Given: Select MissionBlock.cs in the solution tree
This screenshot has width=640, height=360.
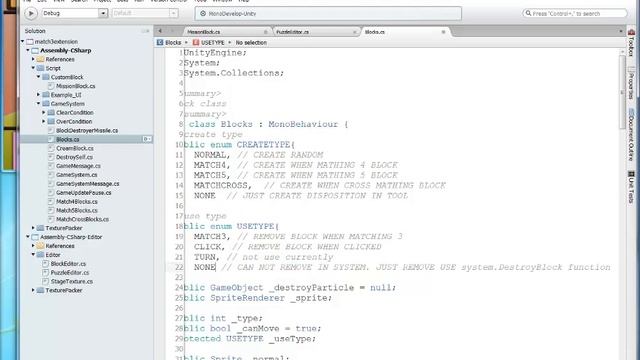Looking at the screenshot, I should tap(76, 86).
